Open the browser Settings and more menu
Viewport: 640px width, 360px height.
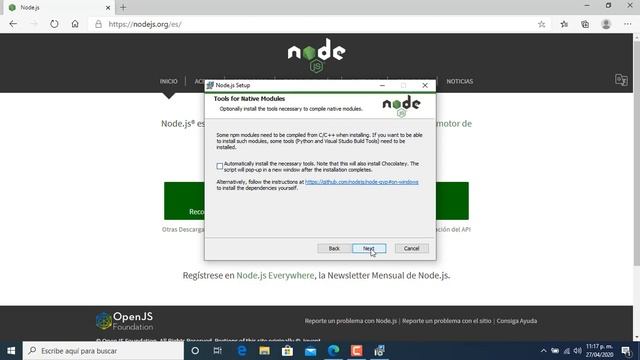(628, 24)
